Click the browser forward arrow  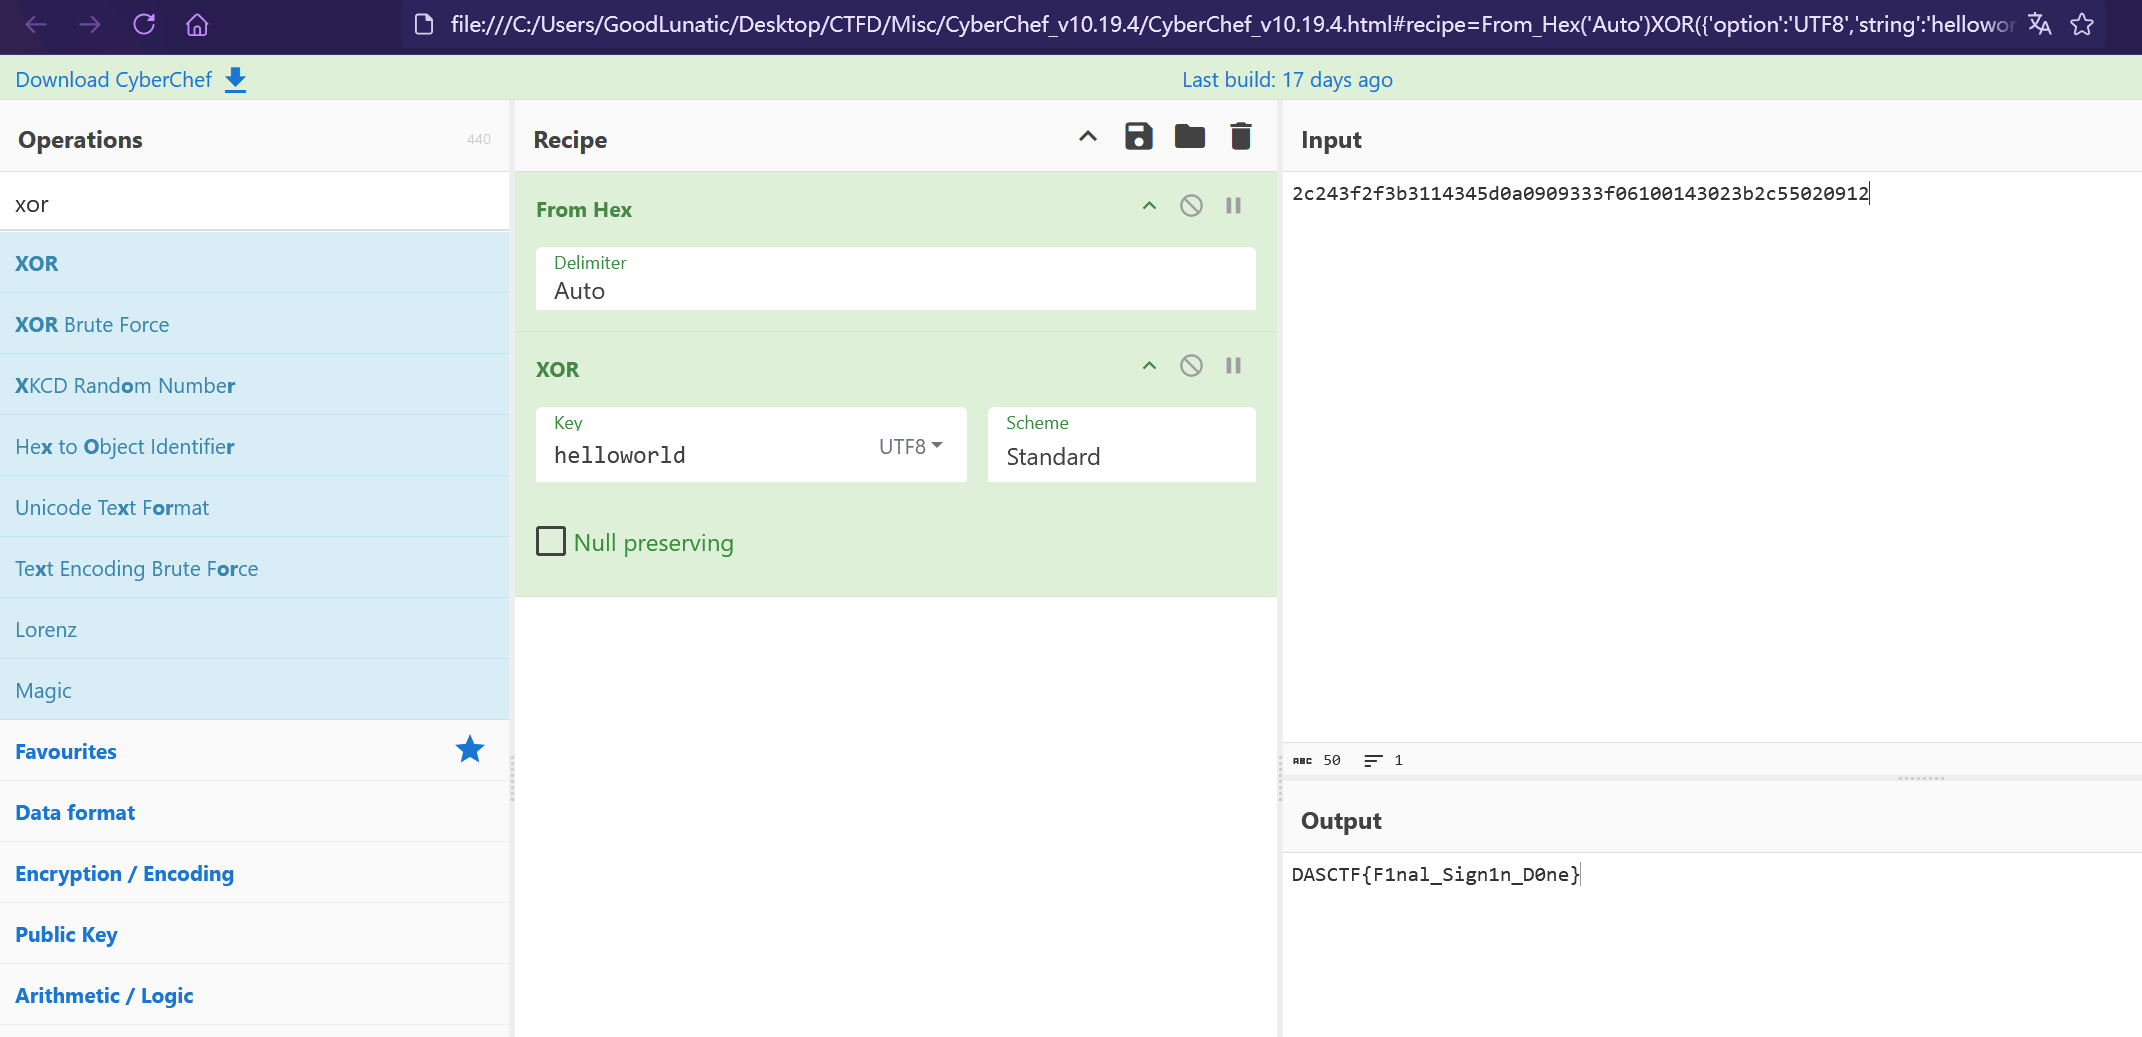coord(90,25)
